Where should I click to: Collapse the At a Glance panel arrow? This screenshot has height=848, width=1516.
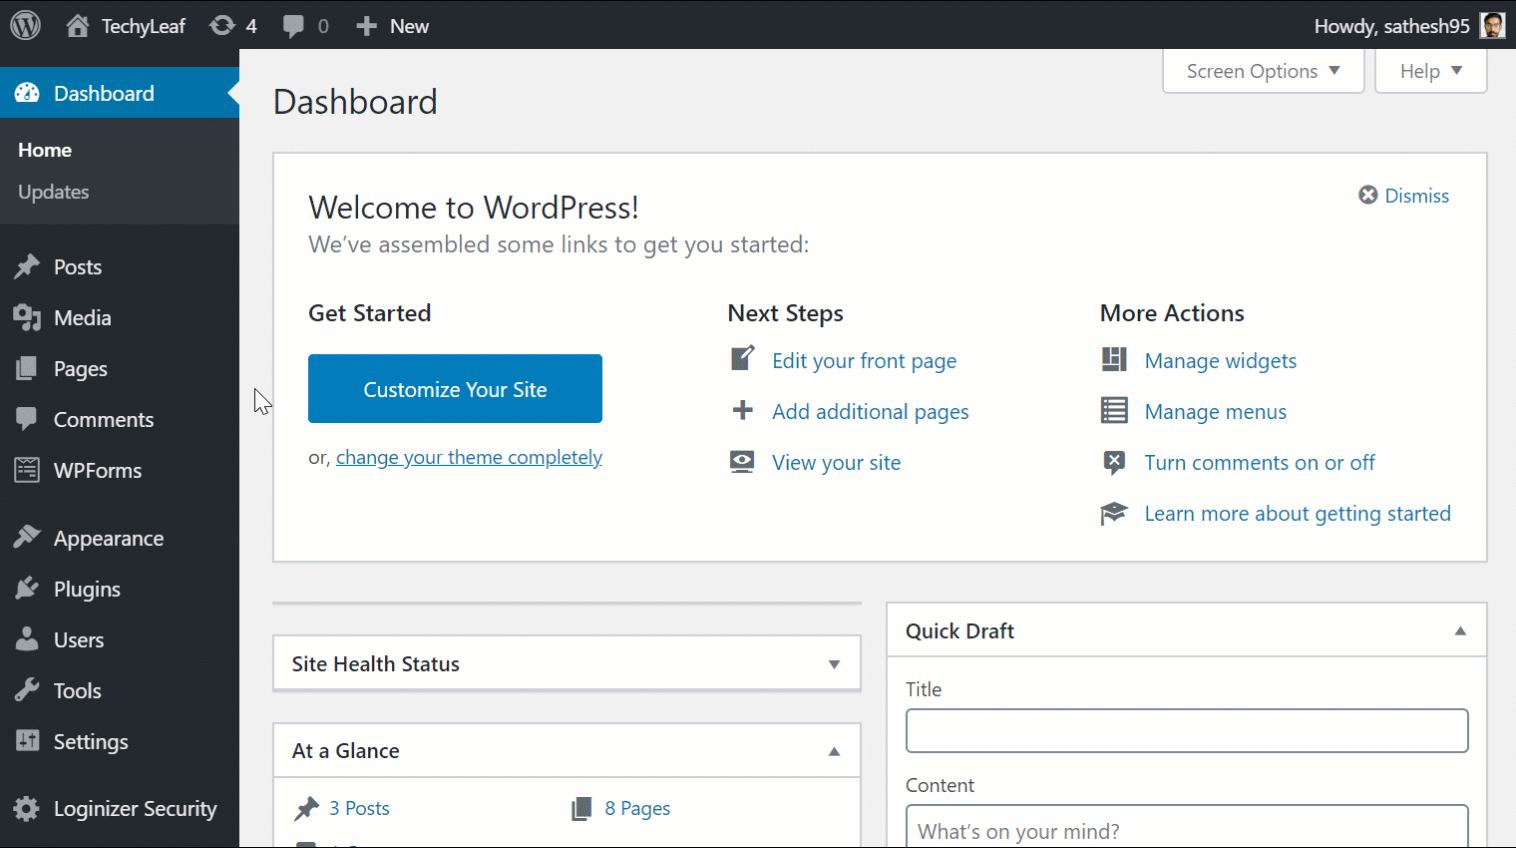[x=834, y=751]
